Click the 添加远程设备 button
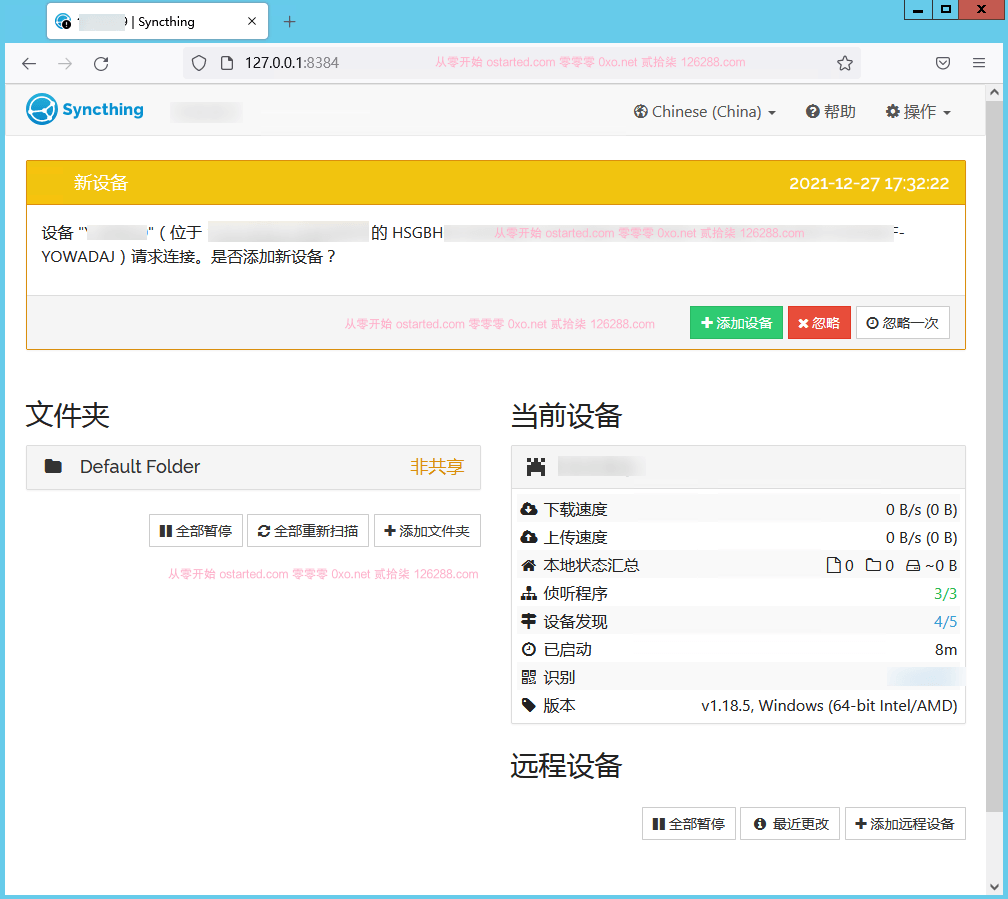The height and width of the screenshot is (899, 1008). click(905, 824)
